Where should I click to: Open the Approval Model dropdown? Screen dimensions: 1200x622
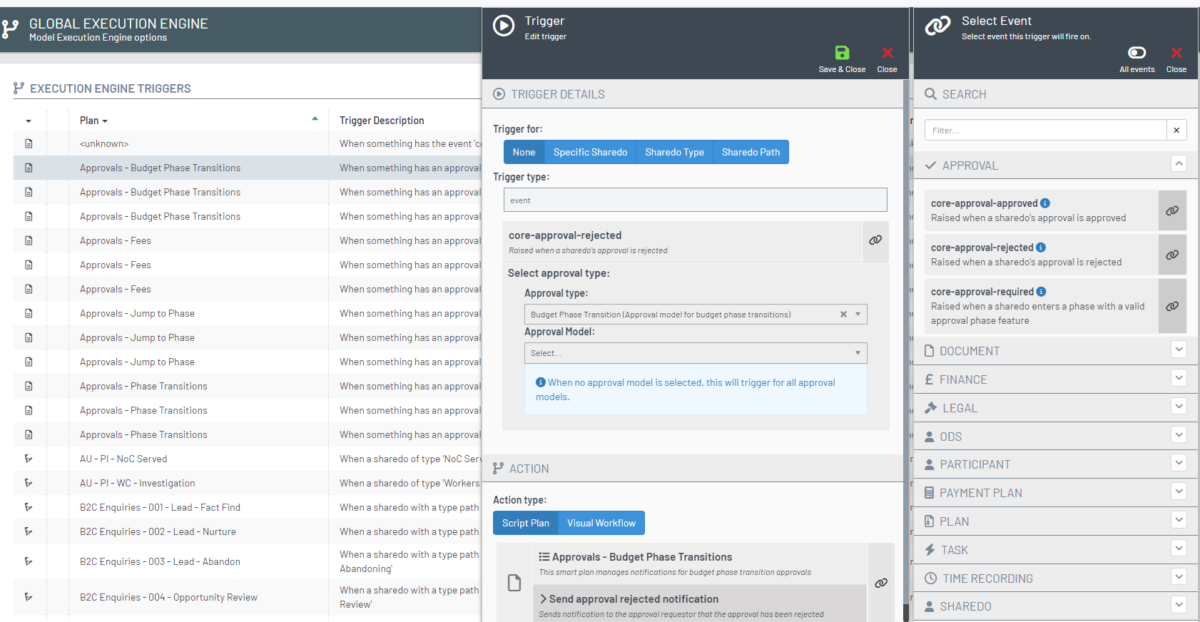tap(695, 353)
